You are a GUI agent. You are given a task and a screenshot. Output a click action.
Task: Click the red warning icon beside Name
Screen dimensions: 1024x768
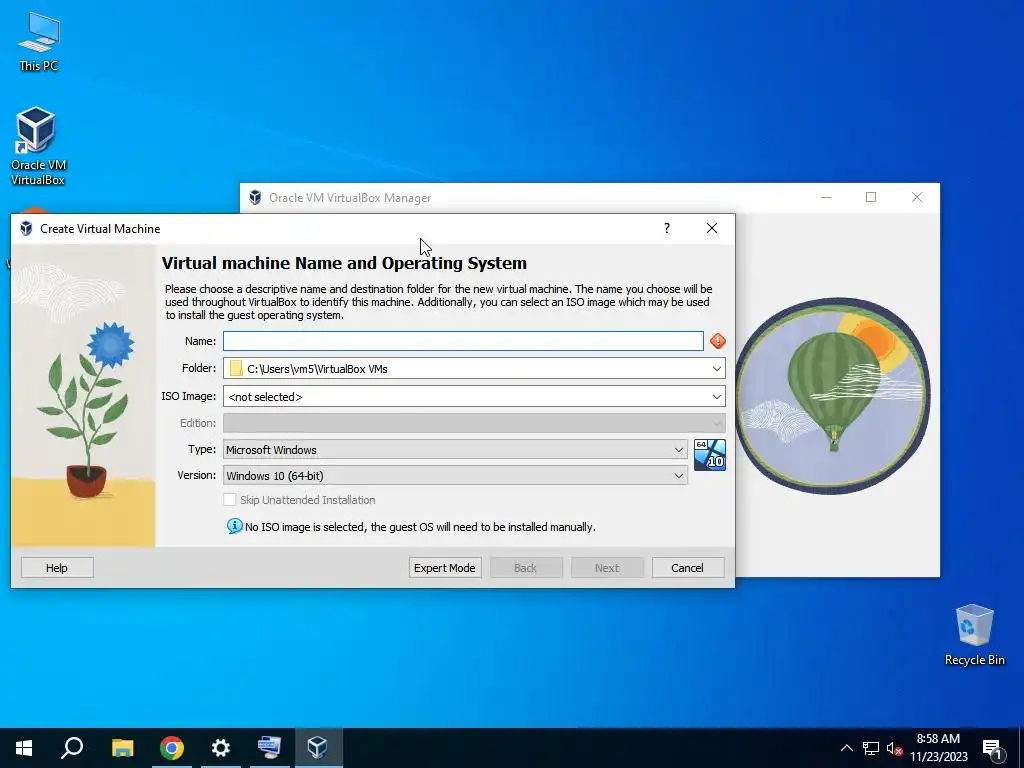[x=718, y=341]
